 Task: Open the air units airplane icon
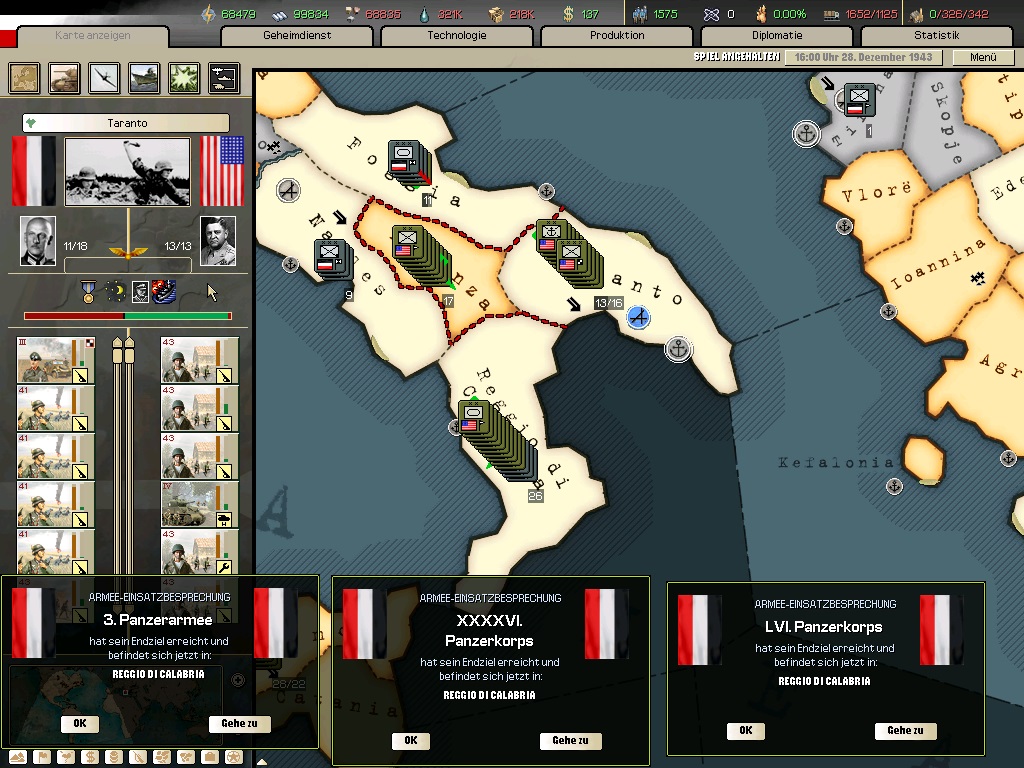[x=104, y=78]
